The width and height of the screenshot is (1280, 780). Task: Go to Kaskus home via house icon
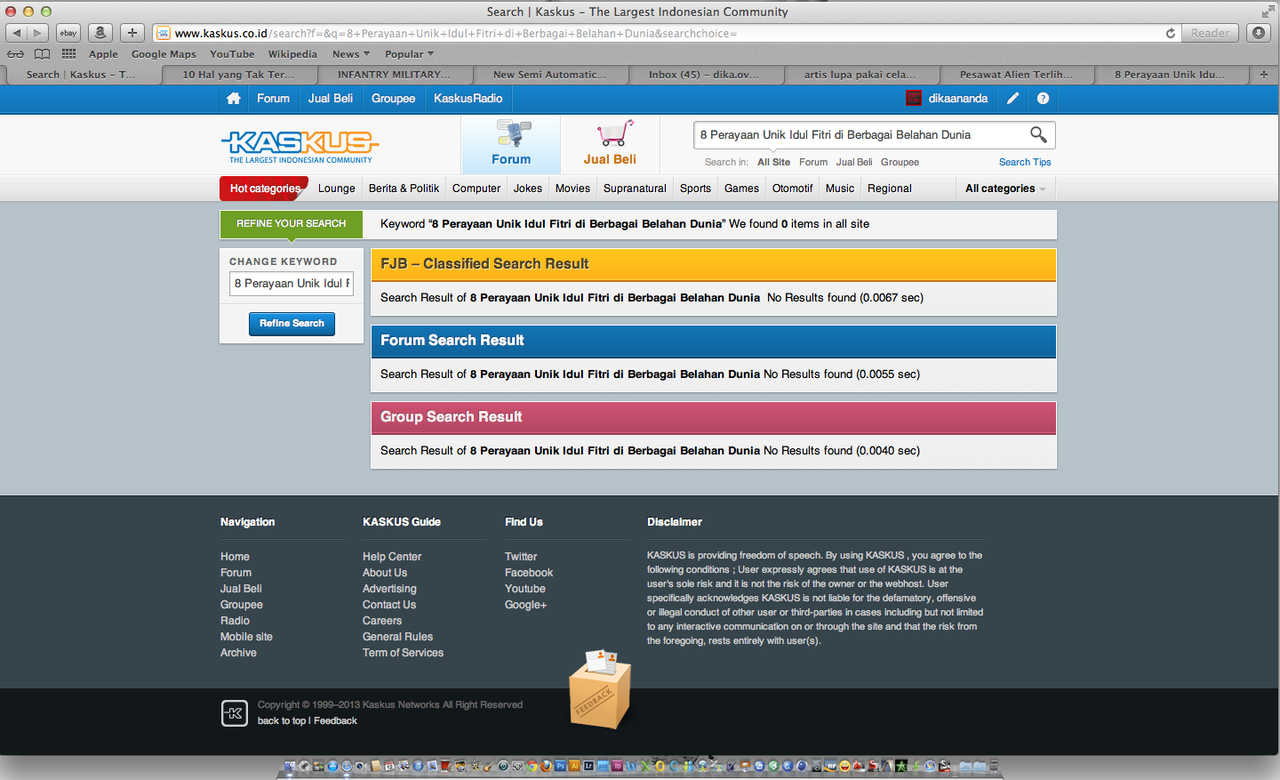coord(233,98)
